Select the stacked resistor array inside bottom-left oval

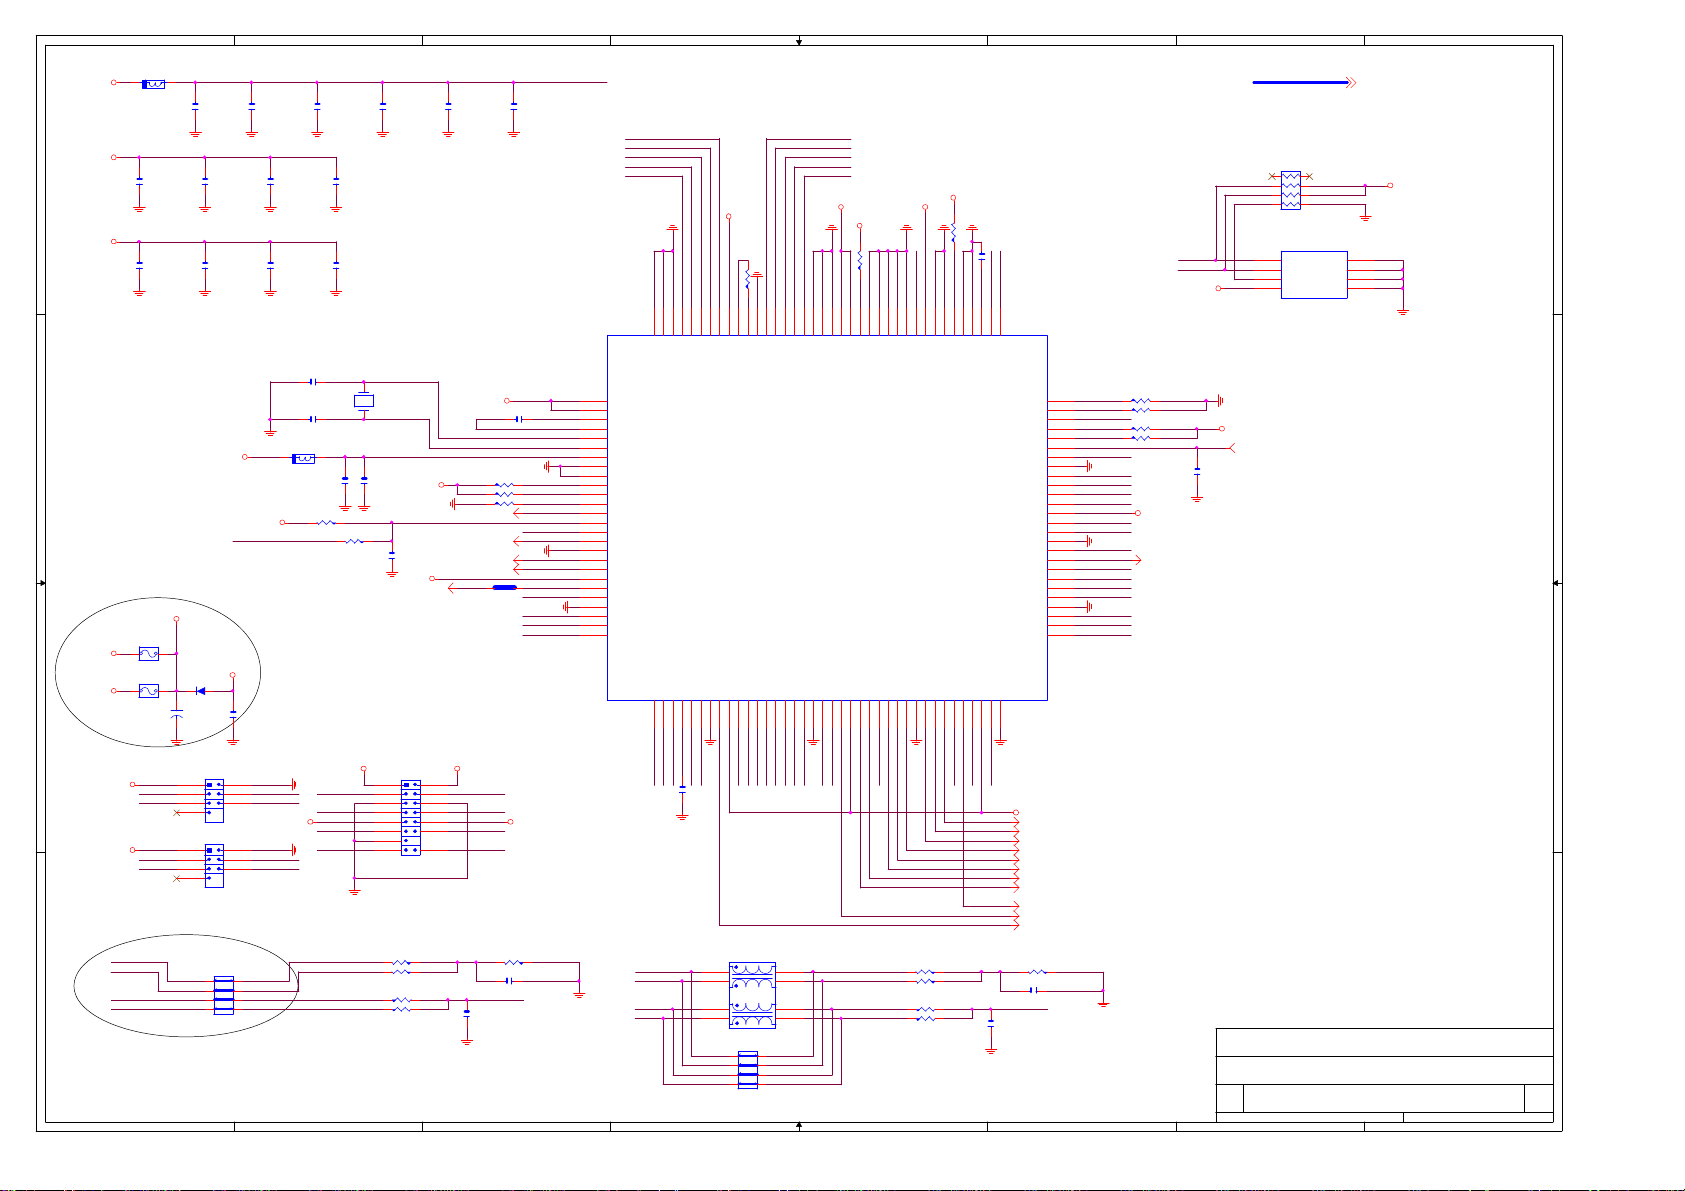point(224,995)
